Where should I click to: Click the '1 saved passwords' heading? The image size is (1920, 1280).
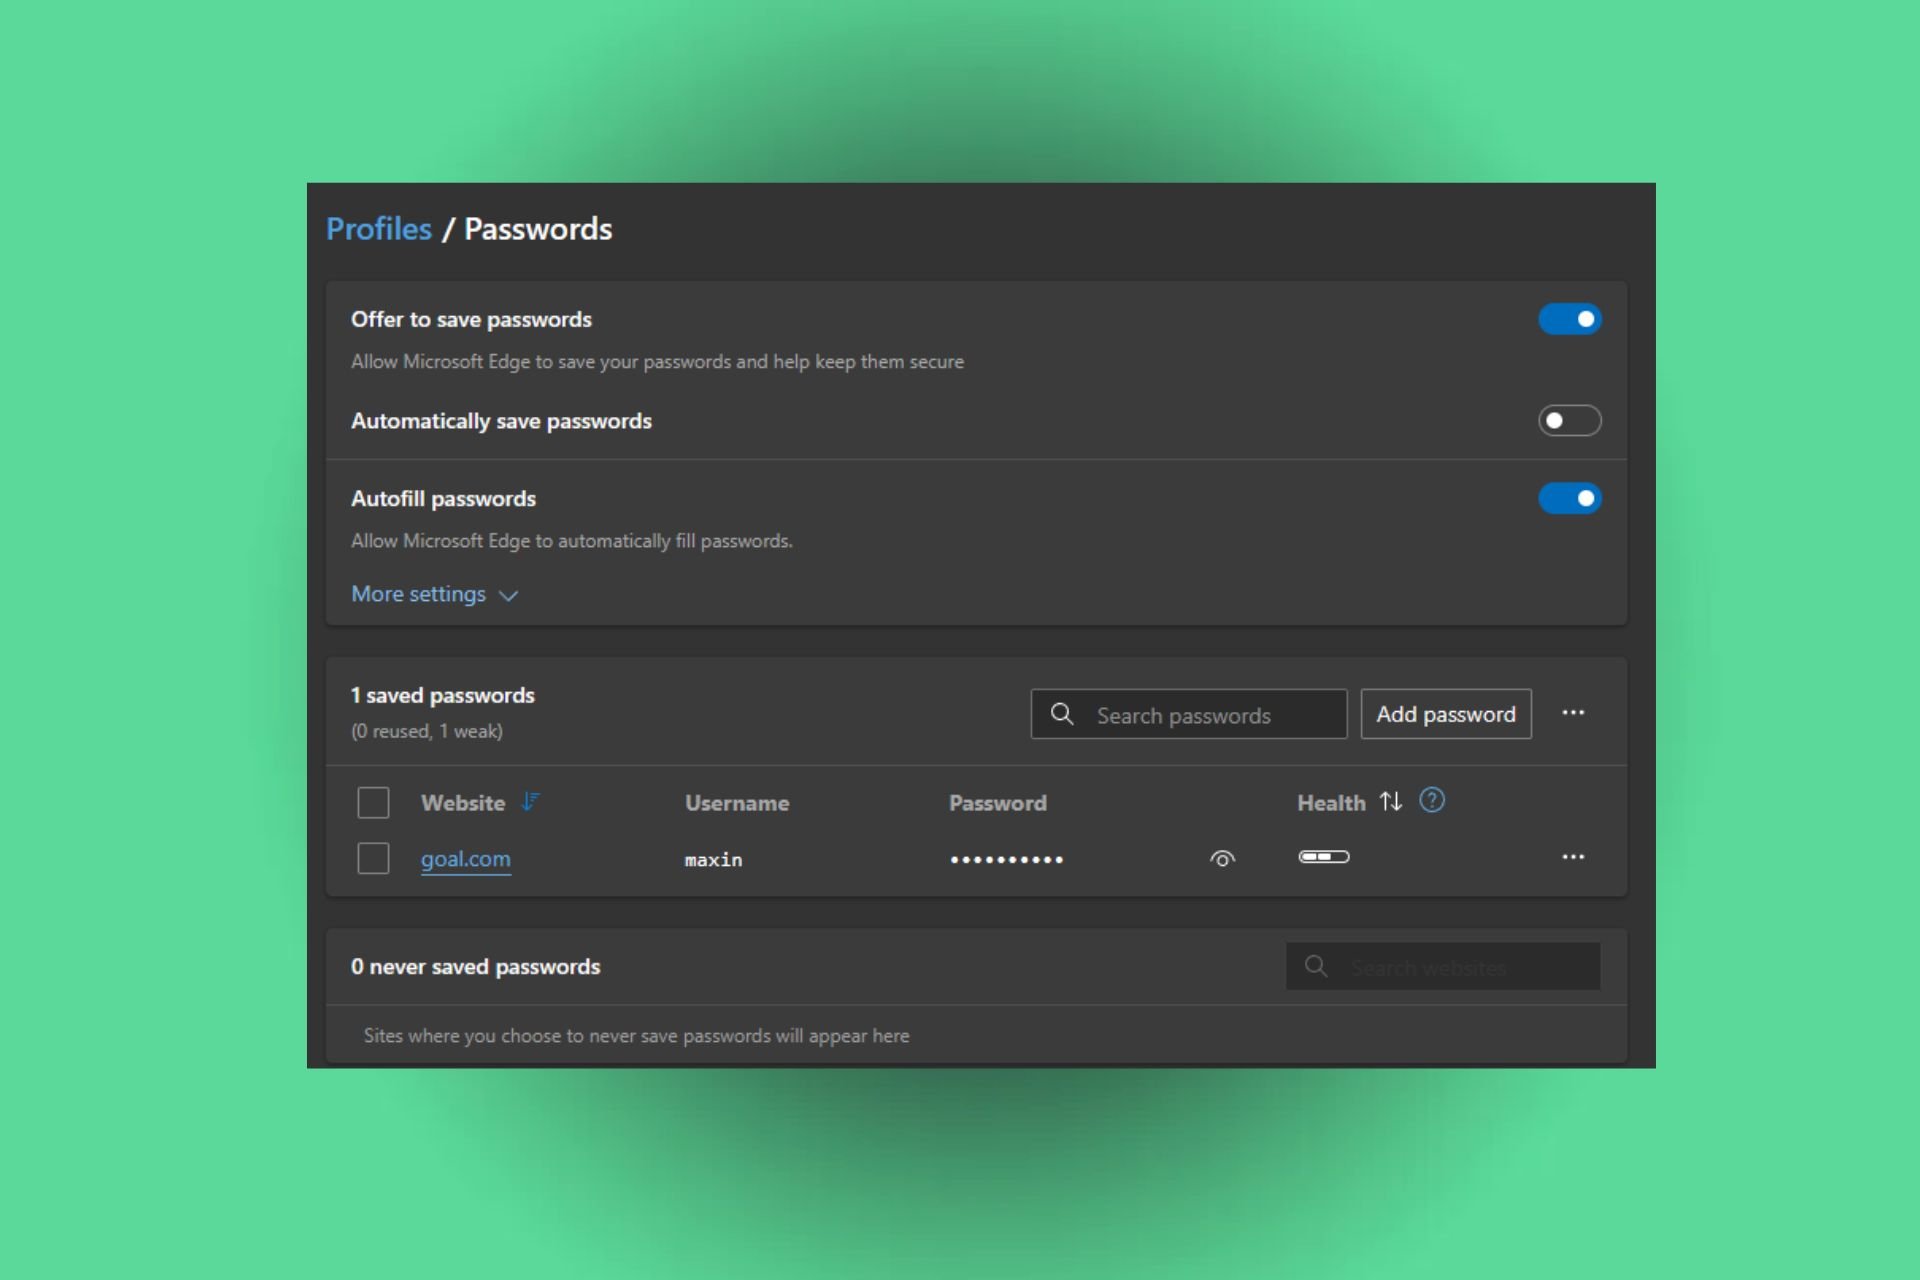(x=442, y=695)
